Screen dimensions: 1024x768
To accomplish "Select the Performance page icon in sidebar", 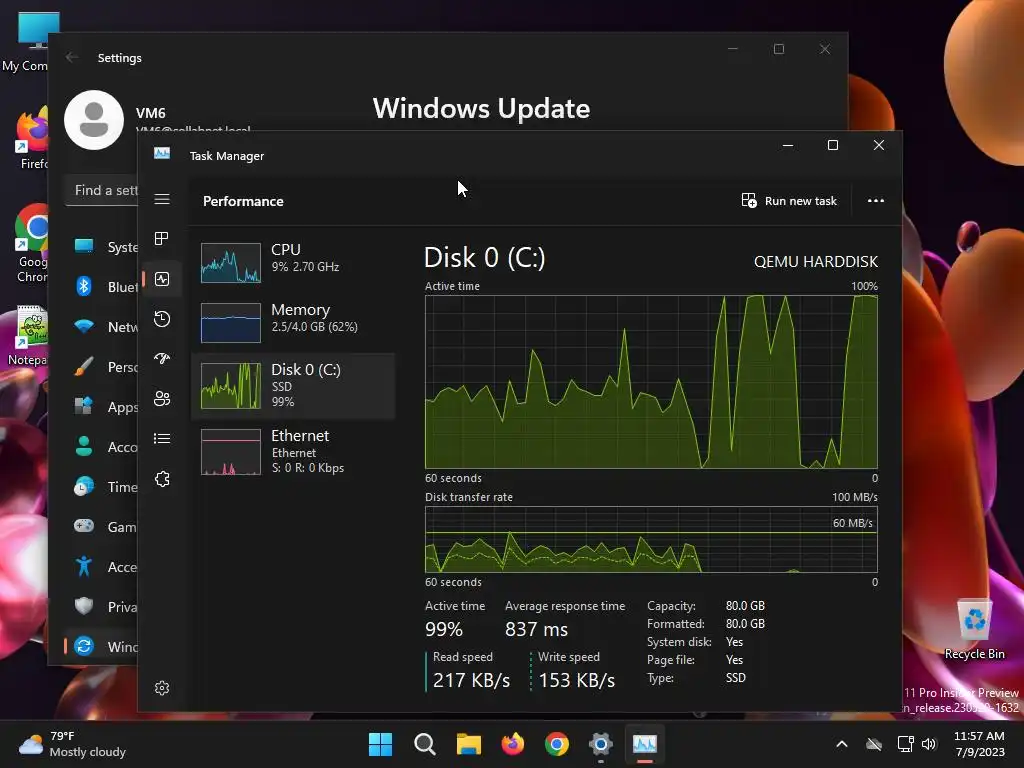I will click(162, 279).
